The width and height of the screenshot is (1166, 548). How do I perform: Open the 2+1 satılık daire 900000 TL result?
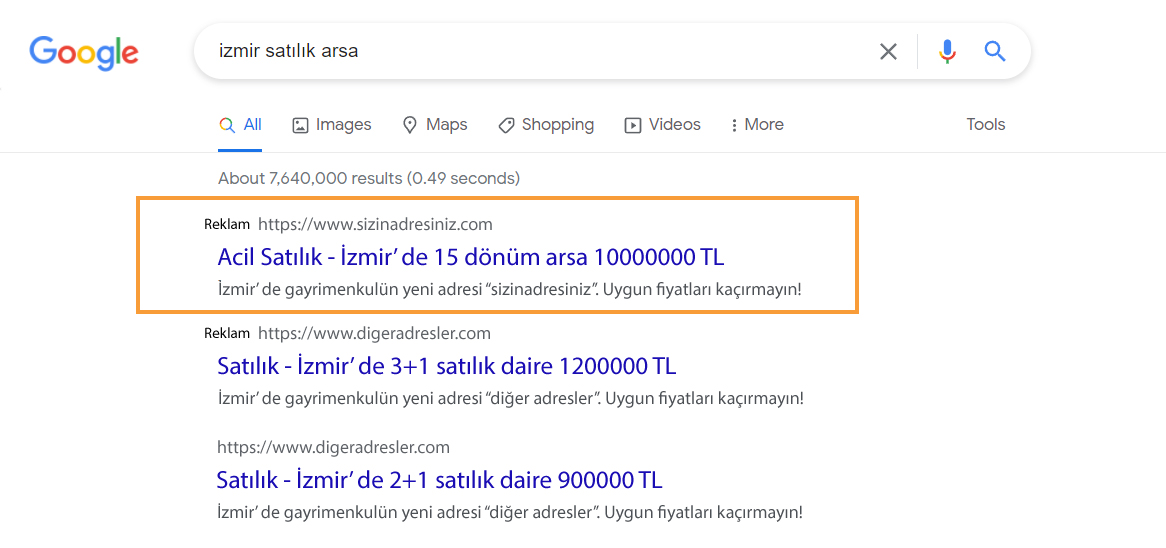(439, 480)
